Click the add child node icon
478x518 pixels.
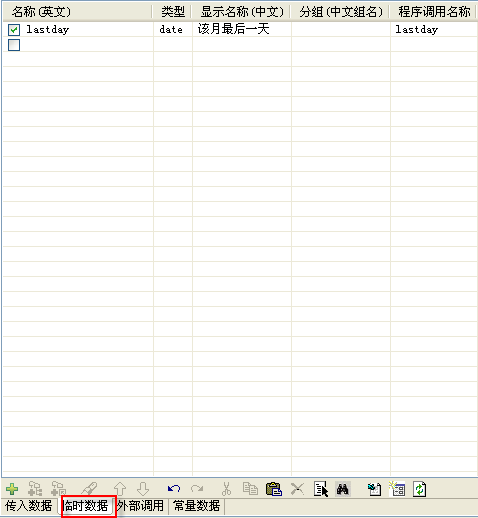pyautogui.click(x=35, y=489)
